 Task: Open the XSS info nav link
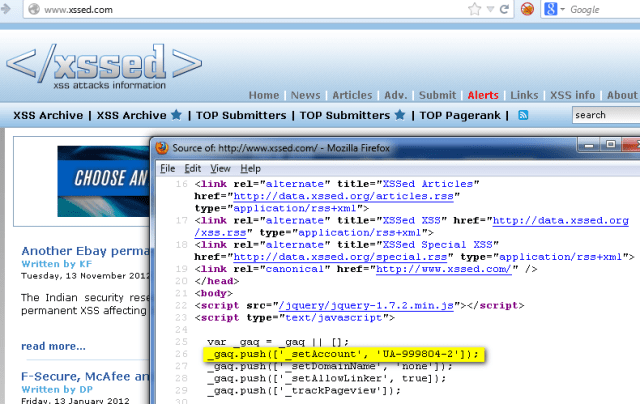click(572, 95)
